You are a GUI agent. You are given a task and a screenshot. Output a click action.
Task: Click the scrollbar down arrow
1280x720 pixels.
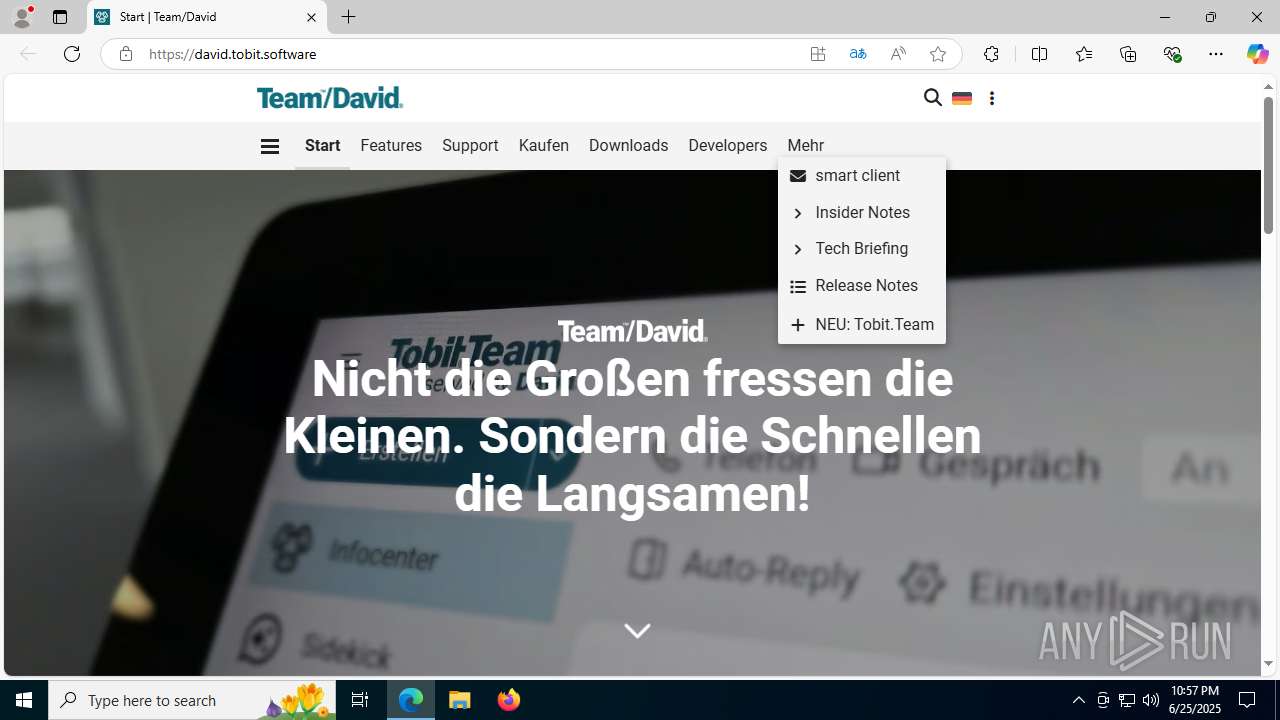pyautogui.click(x=1268, y=664)
